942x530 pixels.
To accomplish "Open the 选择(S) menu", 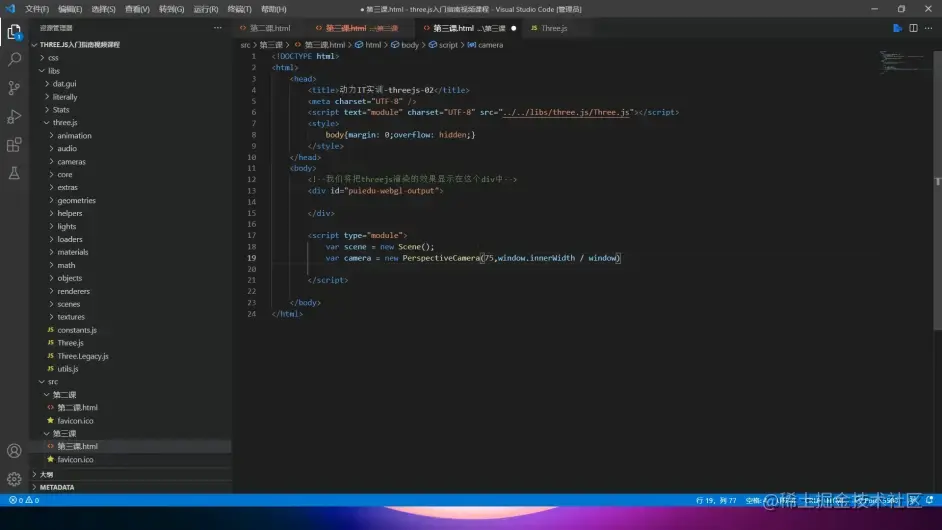I will point(103,9).
